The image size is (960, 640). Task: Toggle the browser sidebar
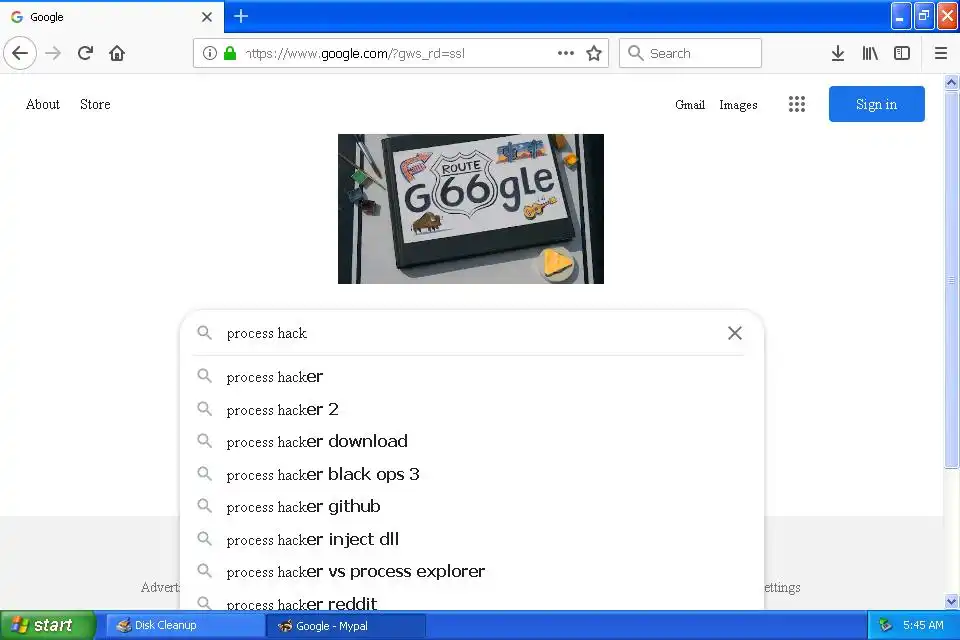(902, 53)
